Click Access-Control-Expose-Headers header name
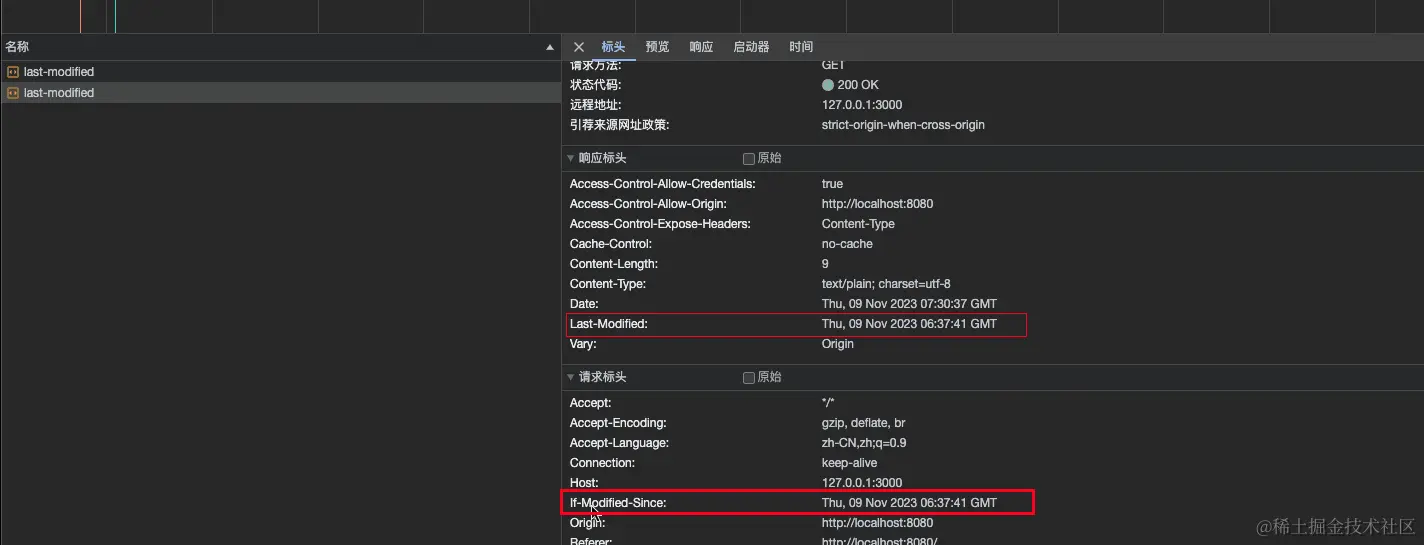The width and height of the screenshot is (1424, 545). point(660,224)
